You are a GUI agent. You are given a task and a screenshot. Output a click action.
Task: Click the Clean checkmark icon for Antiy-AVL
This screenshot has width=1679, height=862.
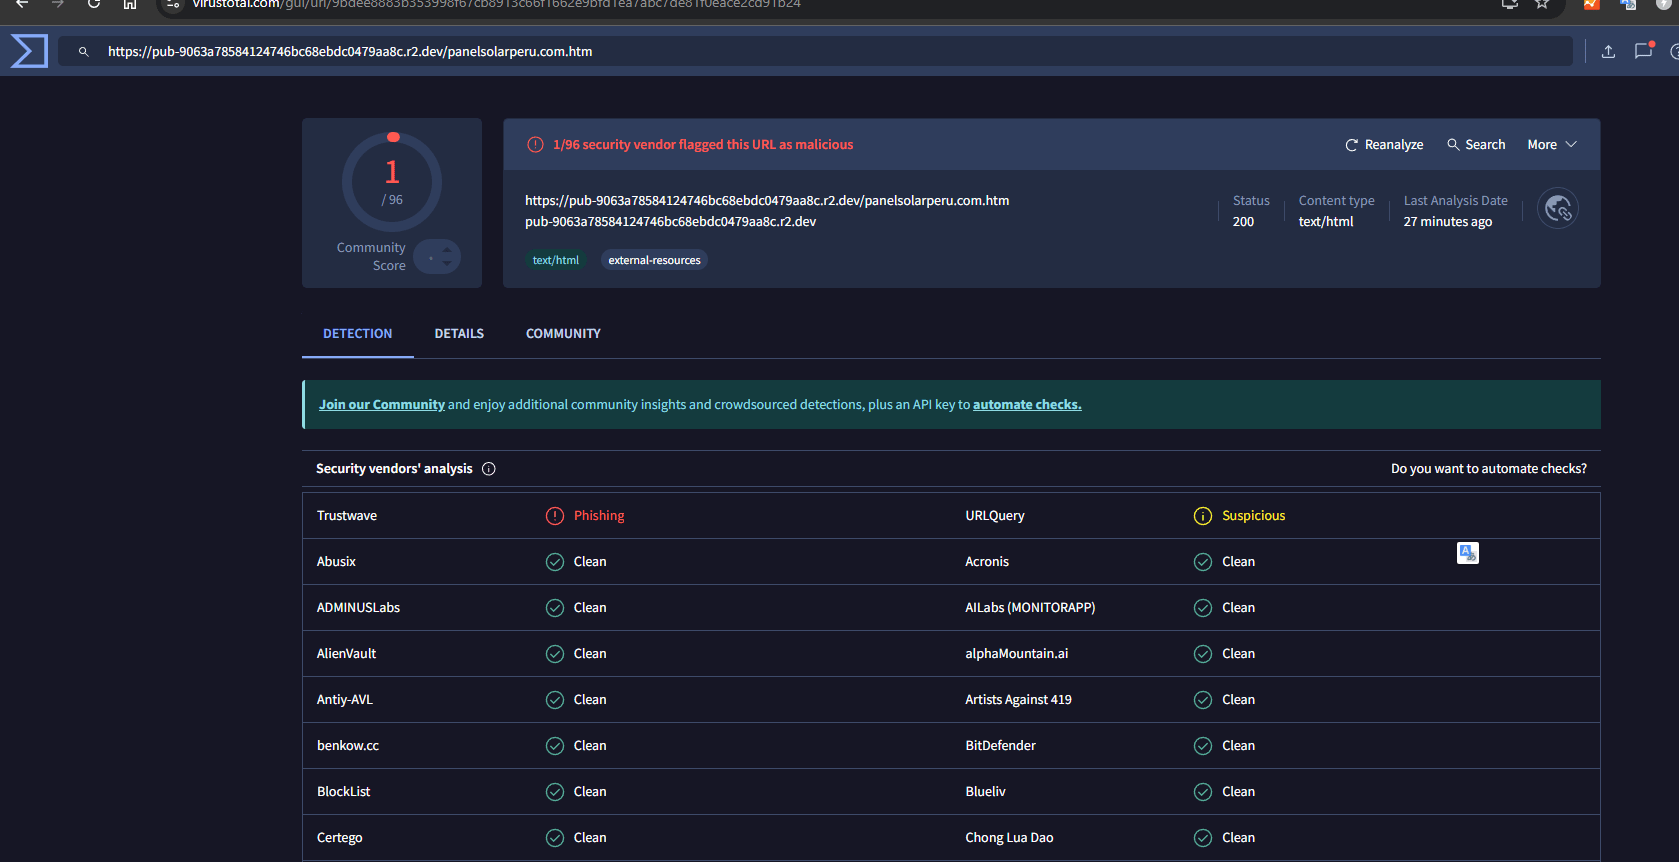coord(555,700)
